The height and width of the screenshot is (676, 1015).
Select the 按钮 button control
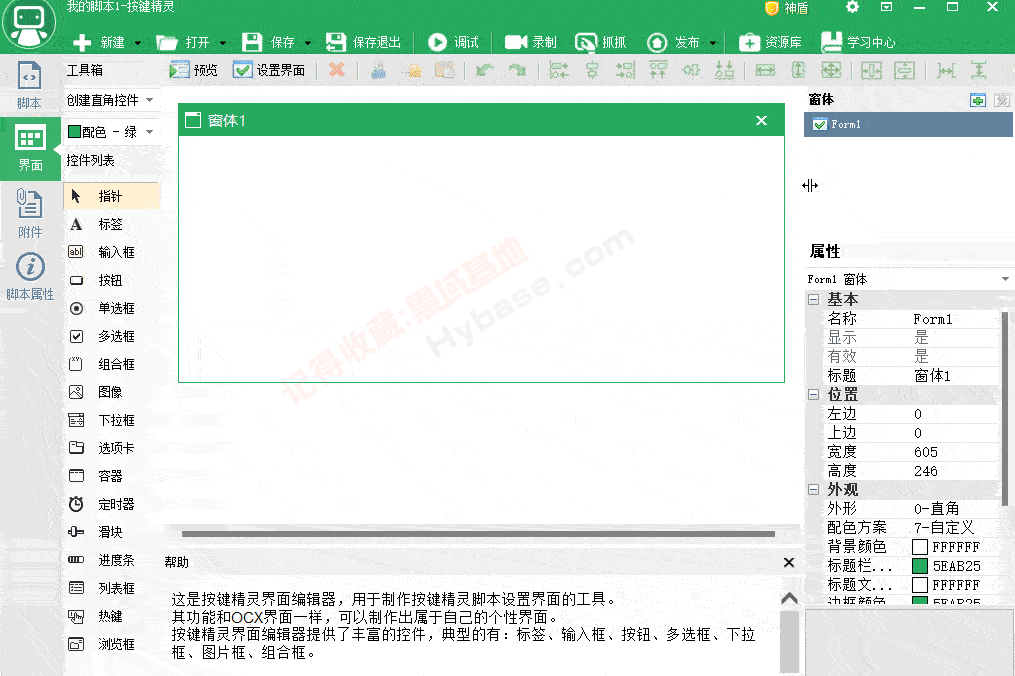point(111,280)
